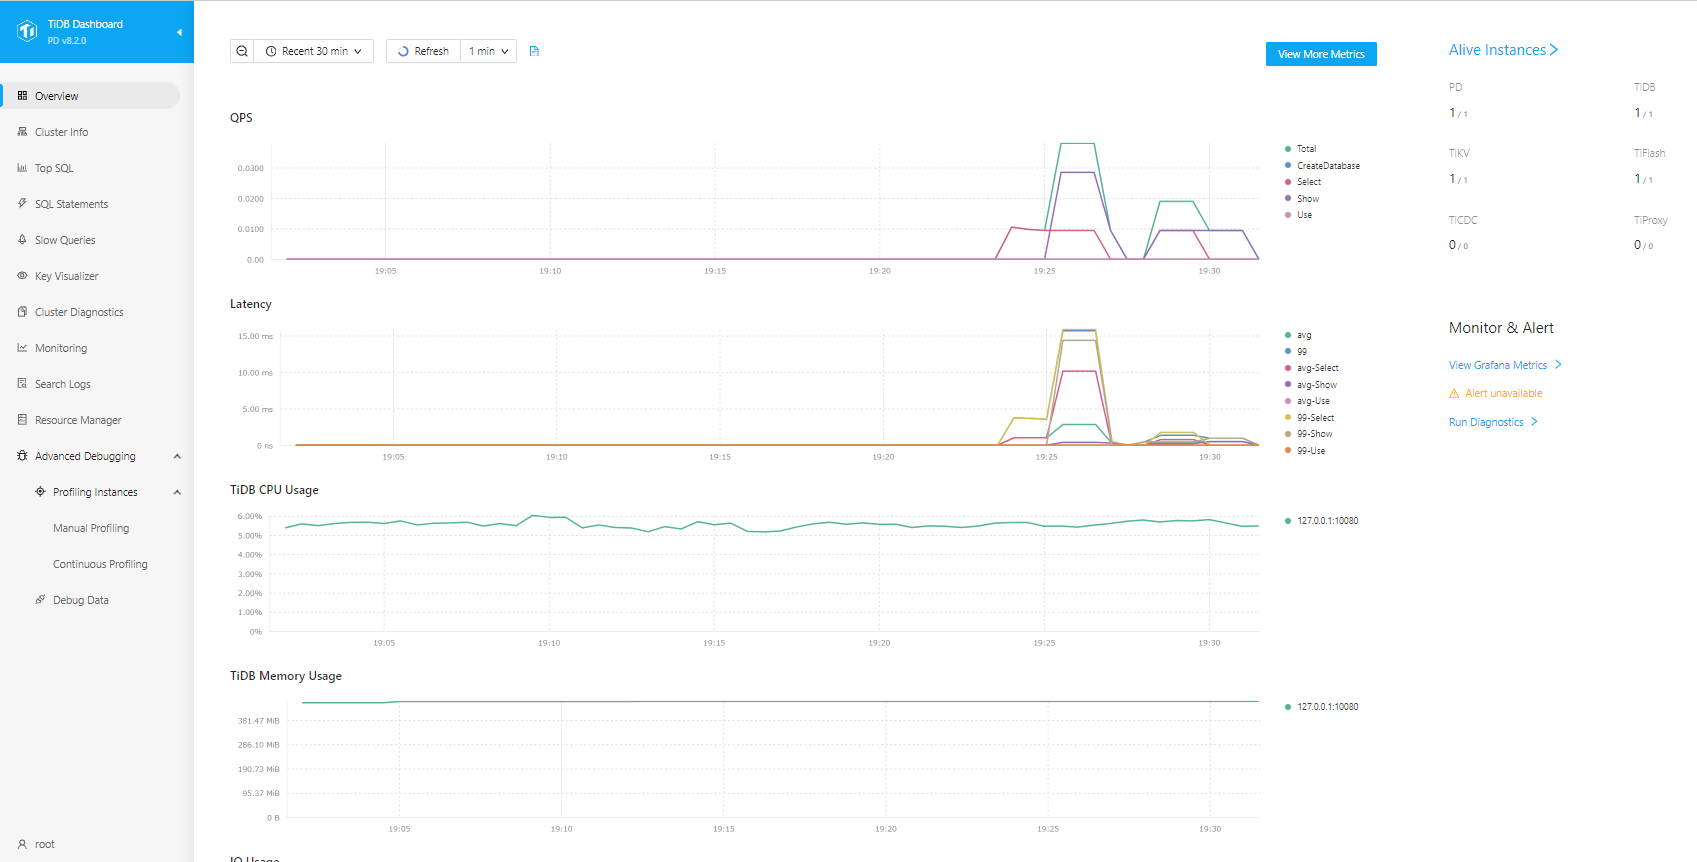This screenshot has width=1697, height=862.
Task: Click Run Diagnostics link
Action: (x=1493, y=422)
